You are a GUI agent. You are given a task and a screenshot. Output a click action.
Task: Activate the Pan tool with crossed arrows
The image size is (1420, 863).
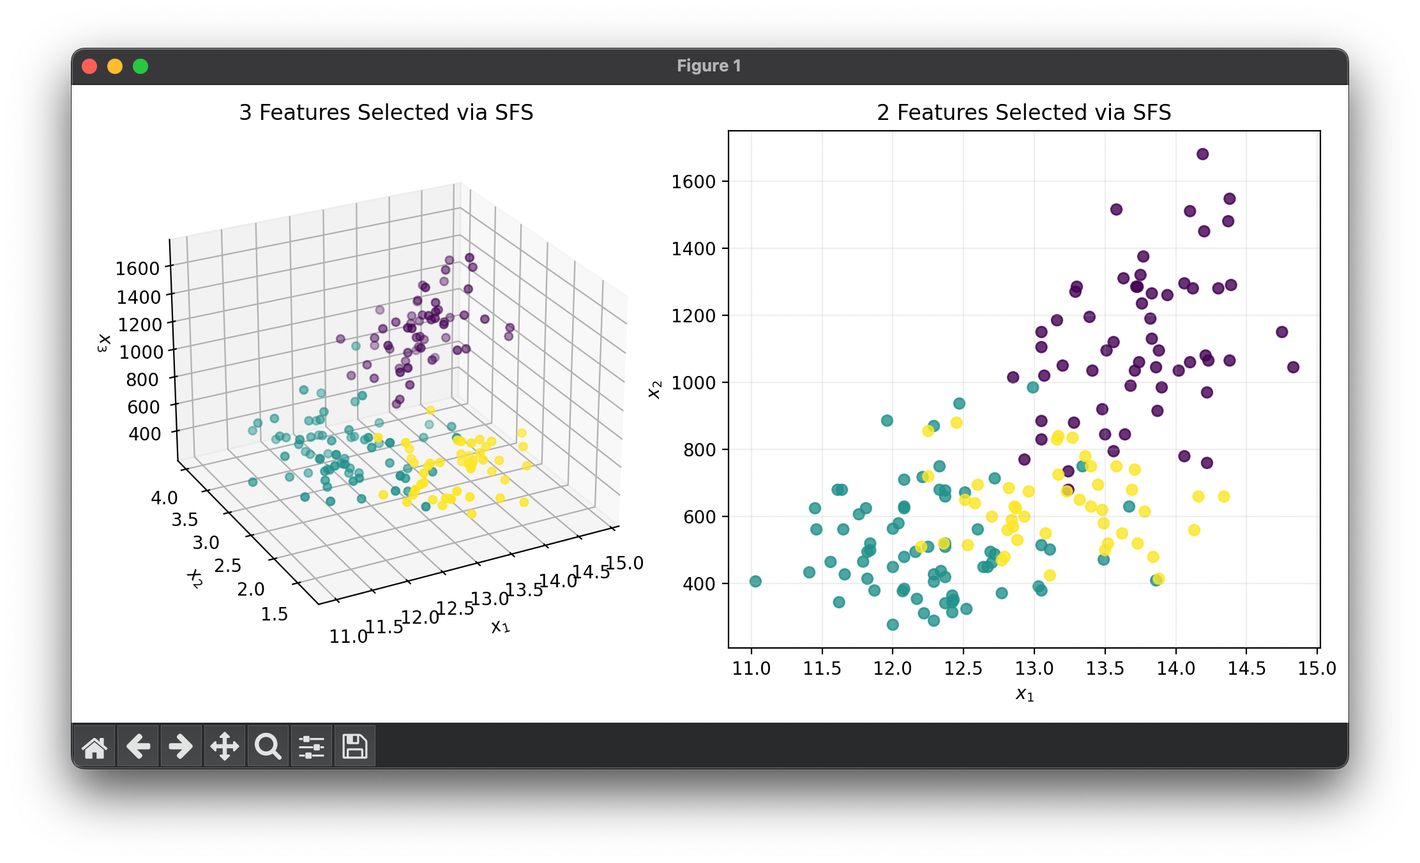point(224,746)
